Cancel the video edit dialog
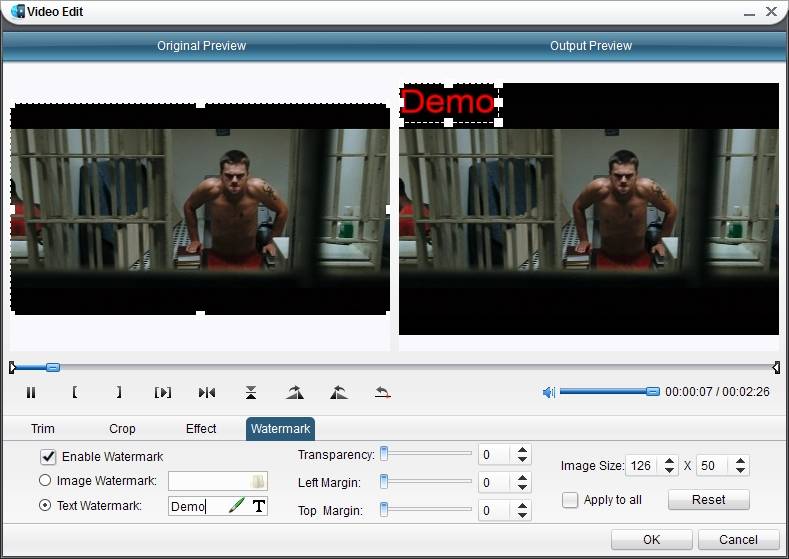The width and height of the screenshot is (789, 559). 738,539
